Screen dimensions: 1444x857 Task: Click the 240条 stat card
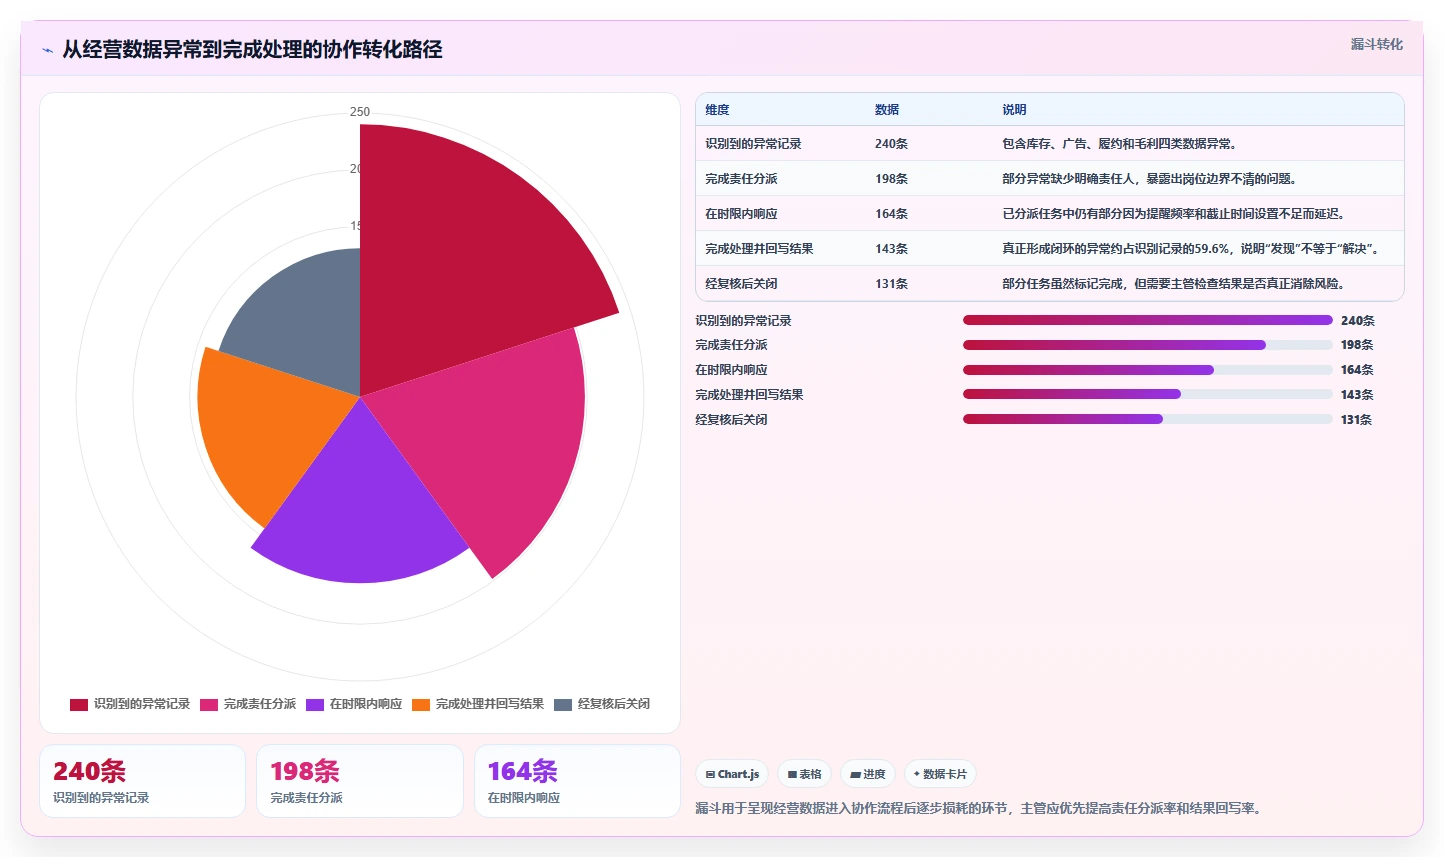(142, 781)
